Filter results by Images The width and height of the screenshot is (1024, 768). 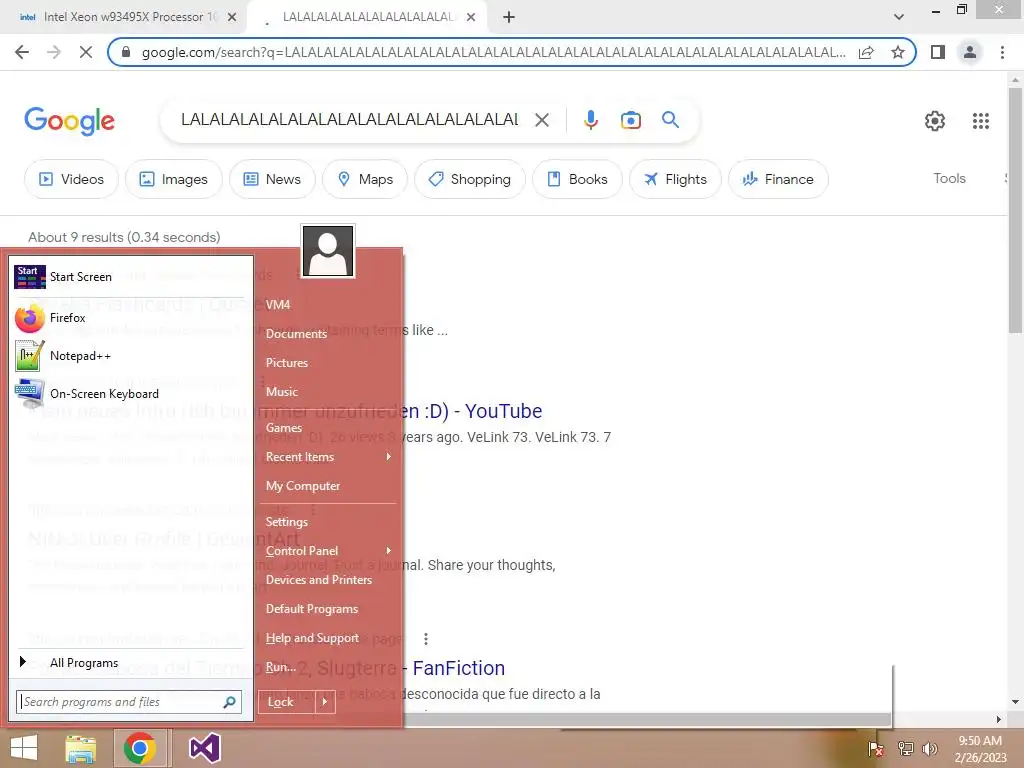(174, 179)
